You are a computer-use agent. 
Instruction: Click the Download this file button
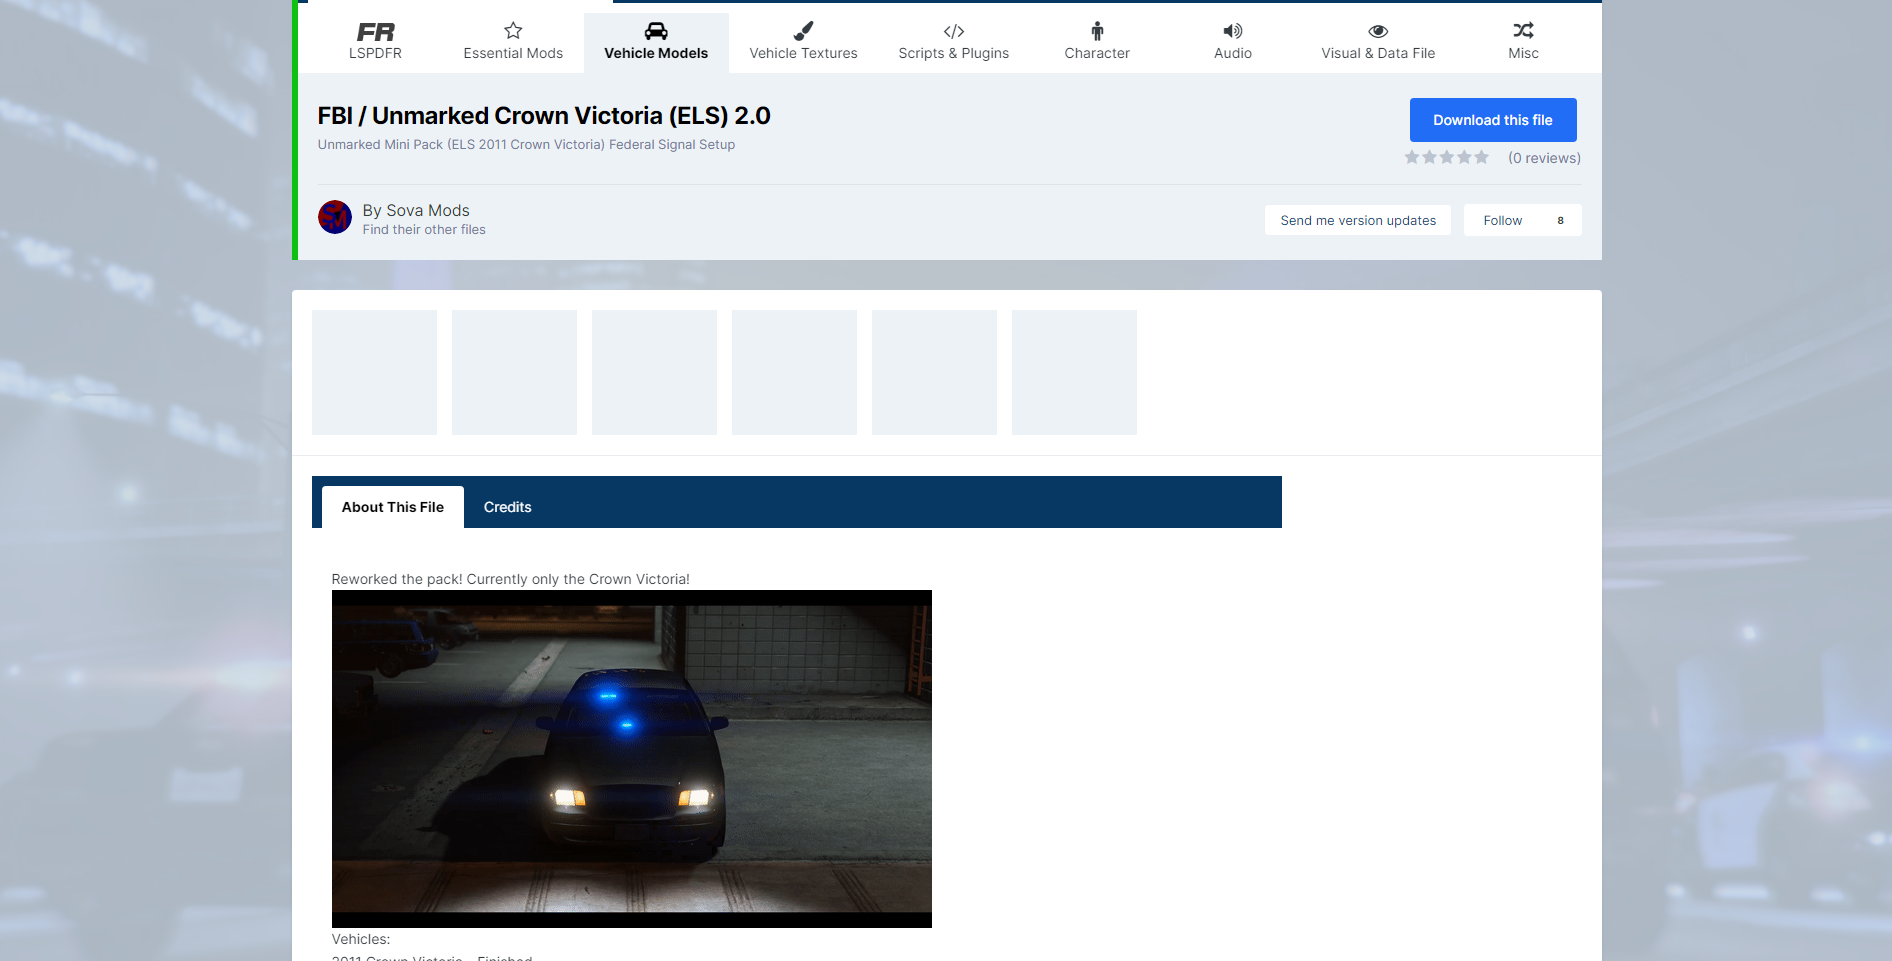pyautogui.click(x=1493, y=120)
